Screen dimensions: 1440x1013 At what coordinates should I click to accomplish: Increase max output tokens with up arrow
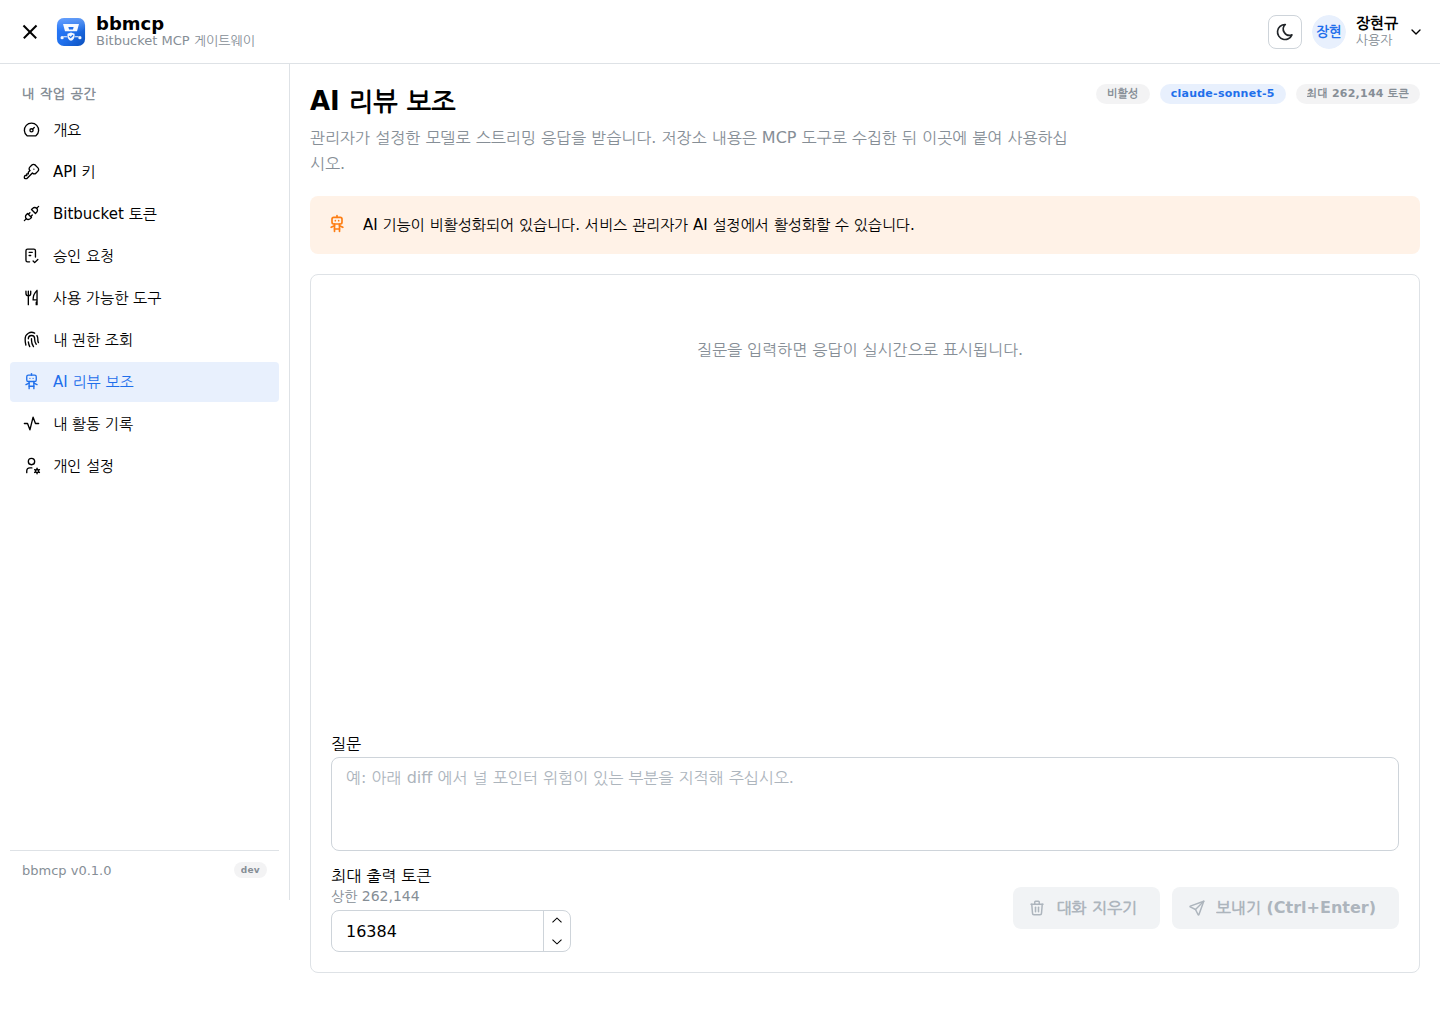(557, 921)
